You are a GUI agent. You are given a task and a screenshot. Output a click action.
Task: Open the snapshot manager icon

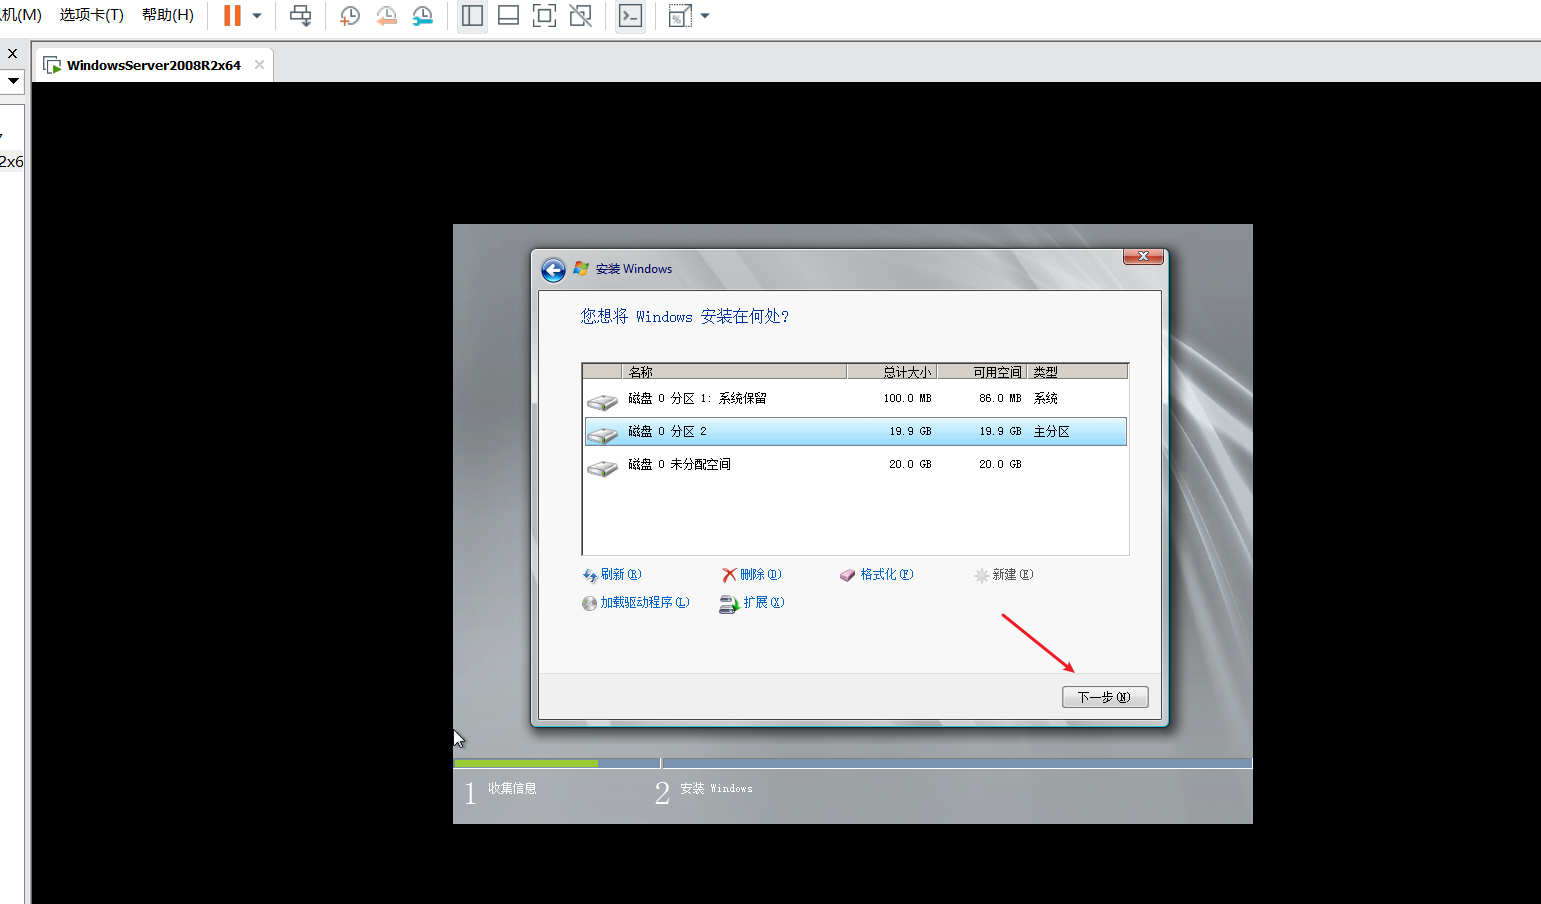(423, 16)
